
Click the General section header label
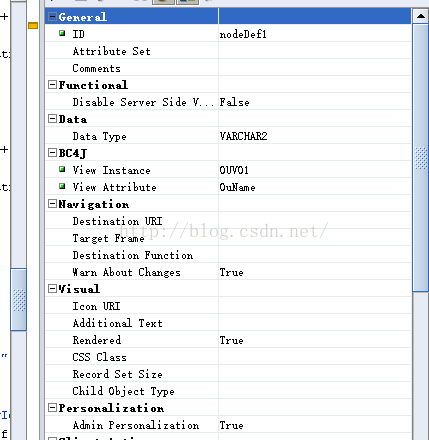point(83,17)
